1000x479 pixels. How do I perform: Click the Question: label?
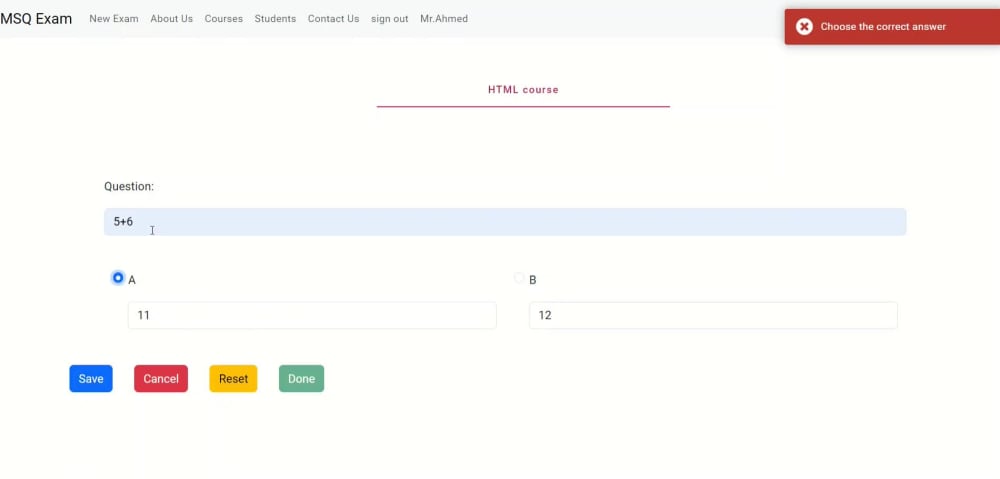click(x=129, y=186)
